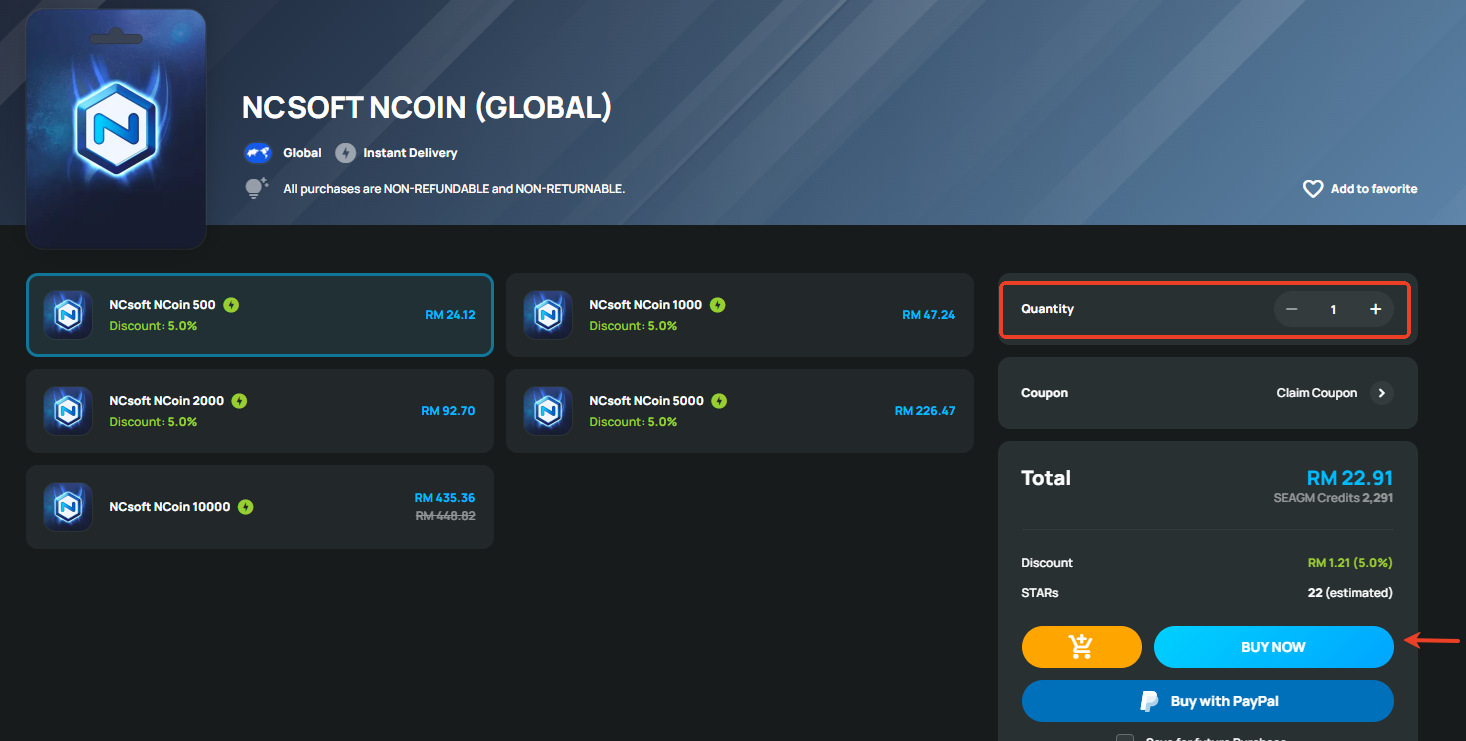Click the green lightning badge beside NCoin 2000

click(239, 401)
